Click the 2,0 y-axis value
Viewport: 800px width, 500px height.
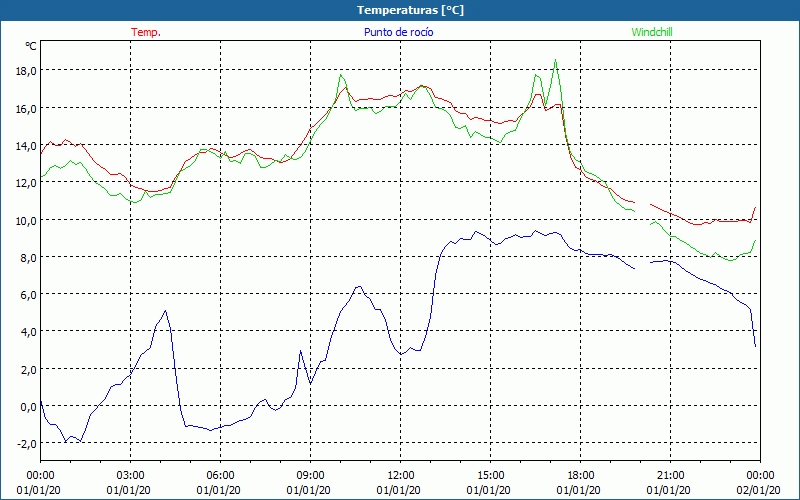coord(29,369)
